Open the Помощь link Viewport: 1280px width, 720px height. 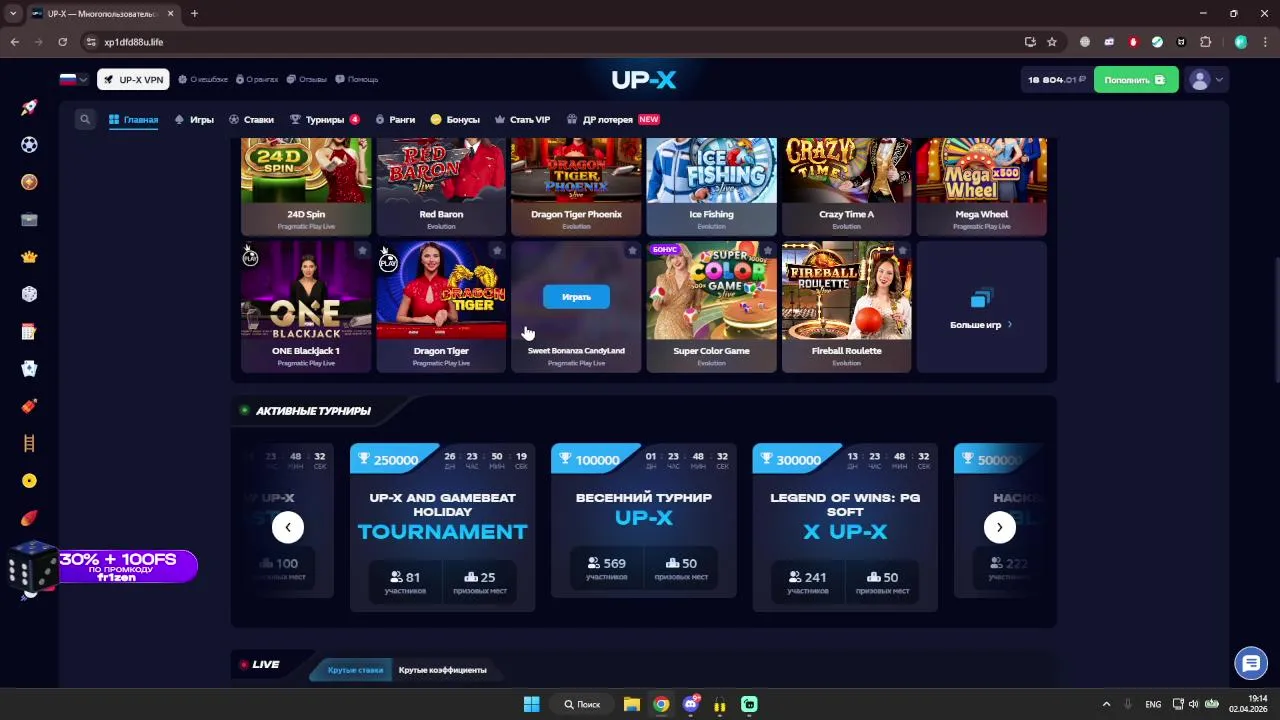(x=357, y=79)
